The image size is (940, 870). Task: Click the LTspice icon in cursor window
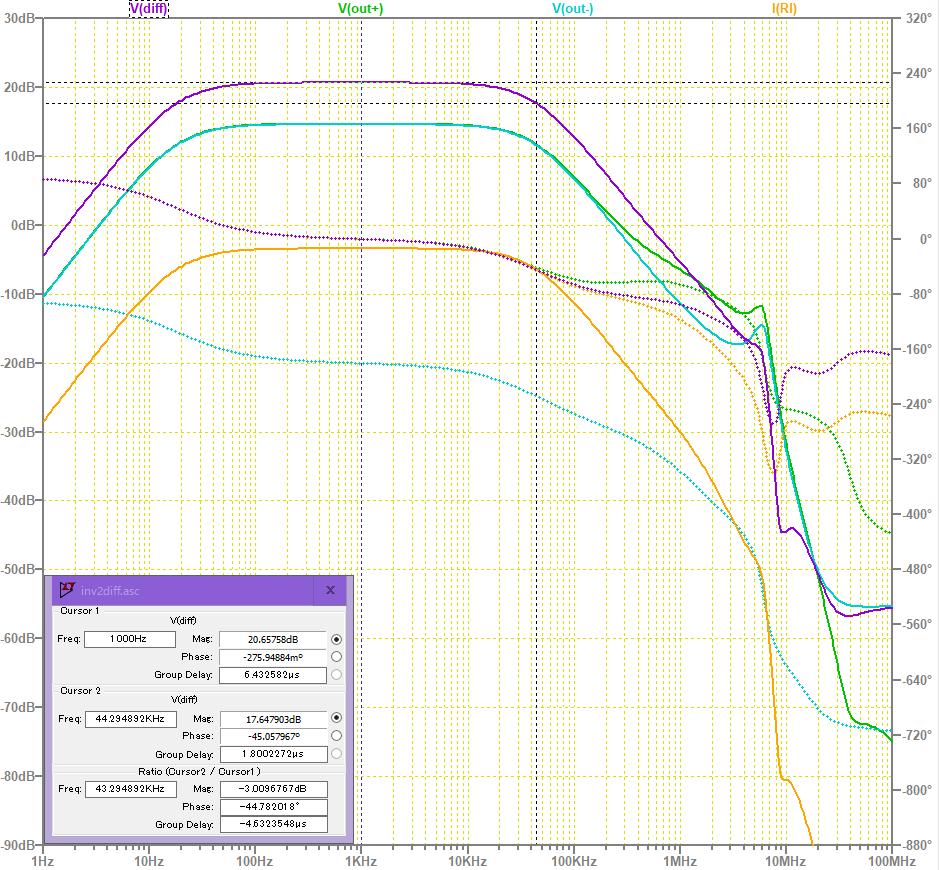click(x=68, y=590)
